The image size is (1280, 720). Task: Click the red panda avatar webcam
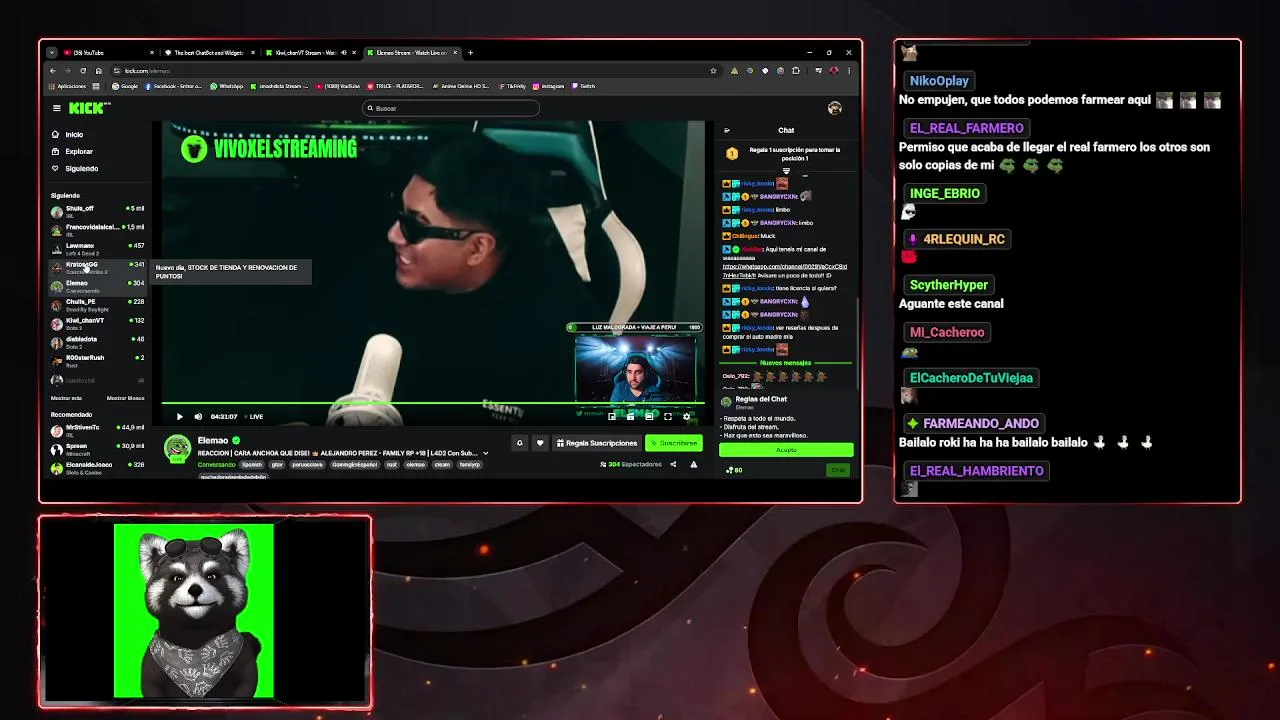click(x=194, y=610)
